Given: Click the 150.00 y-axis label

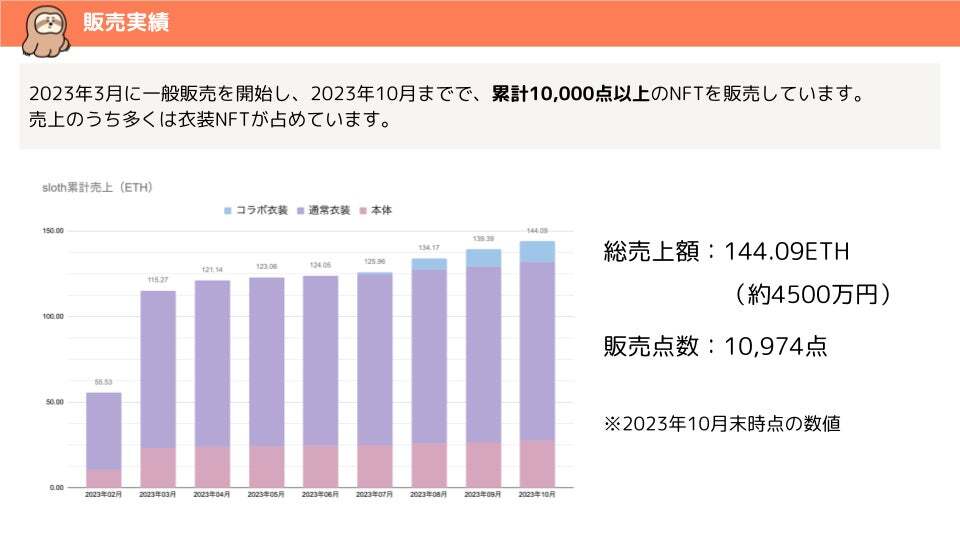Looking at the screenshot, I should coord(52,231).
